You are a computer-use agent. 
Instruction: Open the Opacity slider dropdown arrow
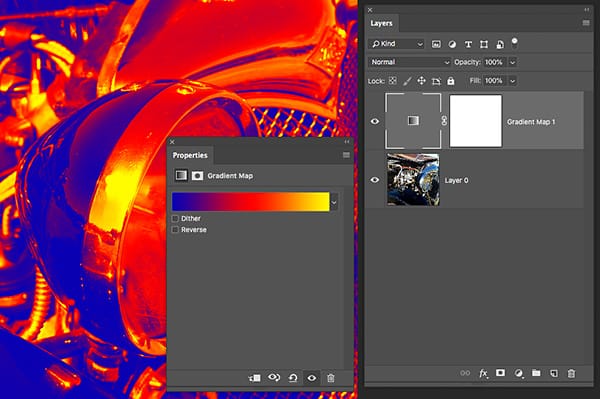click(x=513, y=62)
